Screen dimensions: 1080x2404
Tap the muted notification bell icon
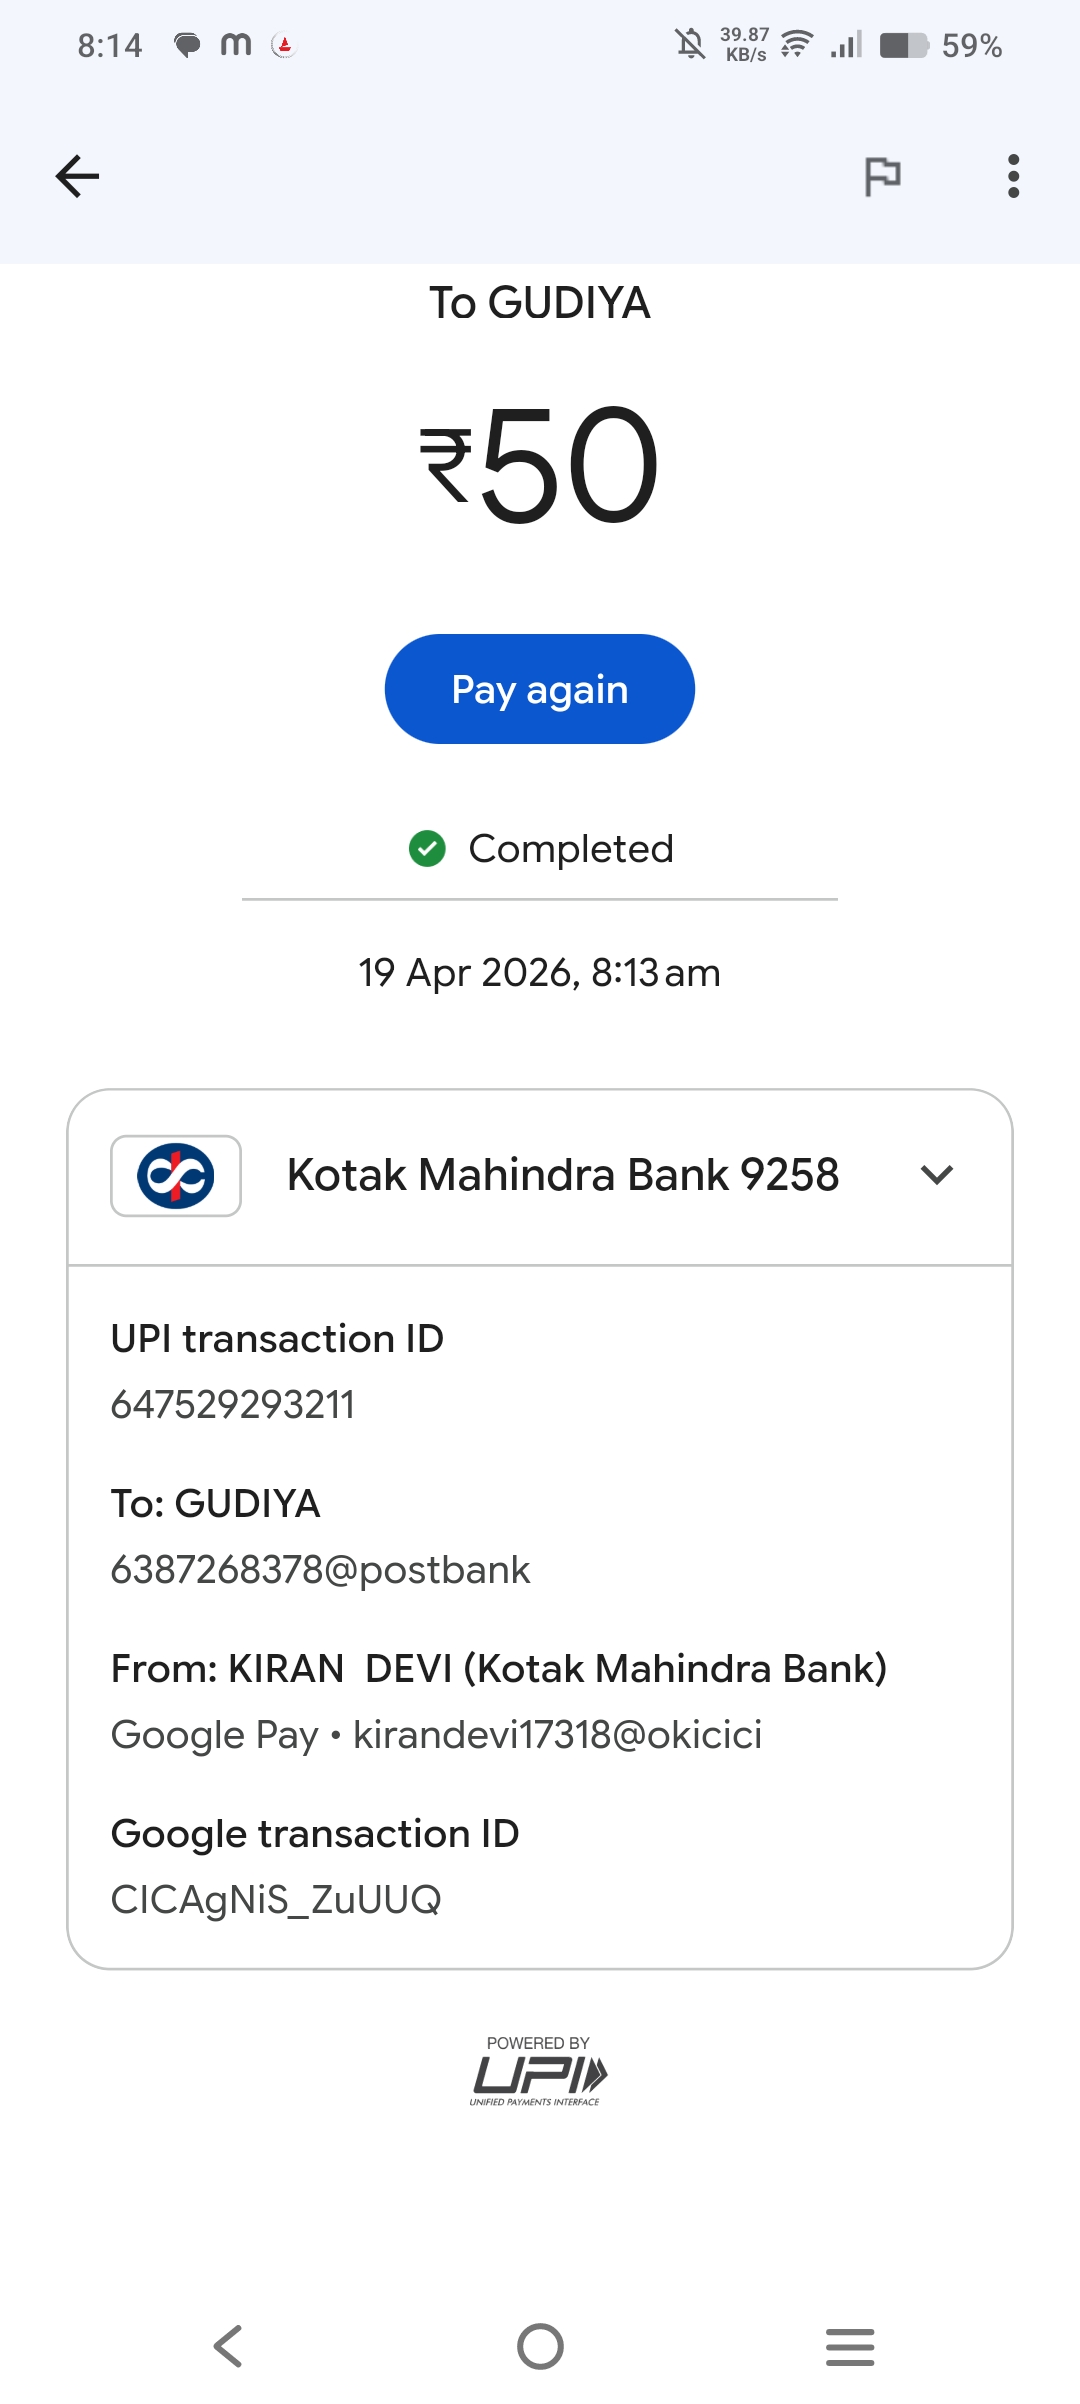point(690,45)
